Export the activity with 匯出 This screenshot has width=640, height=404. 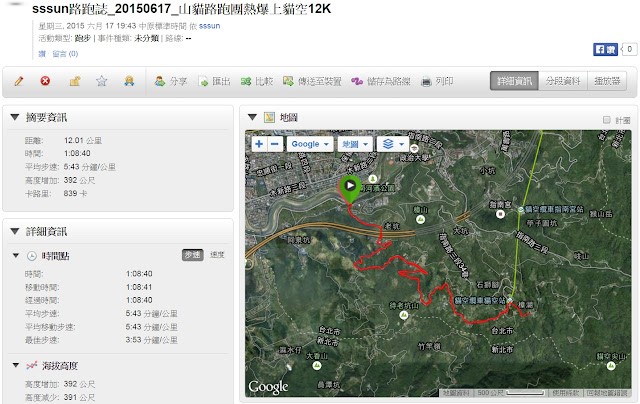[x=214, y=81]
